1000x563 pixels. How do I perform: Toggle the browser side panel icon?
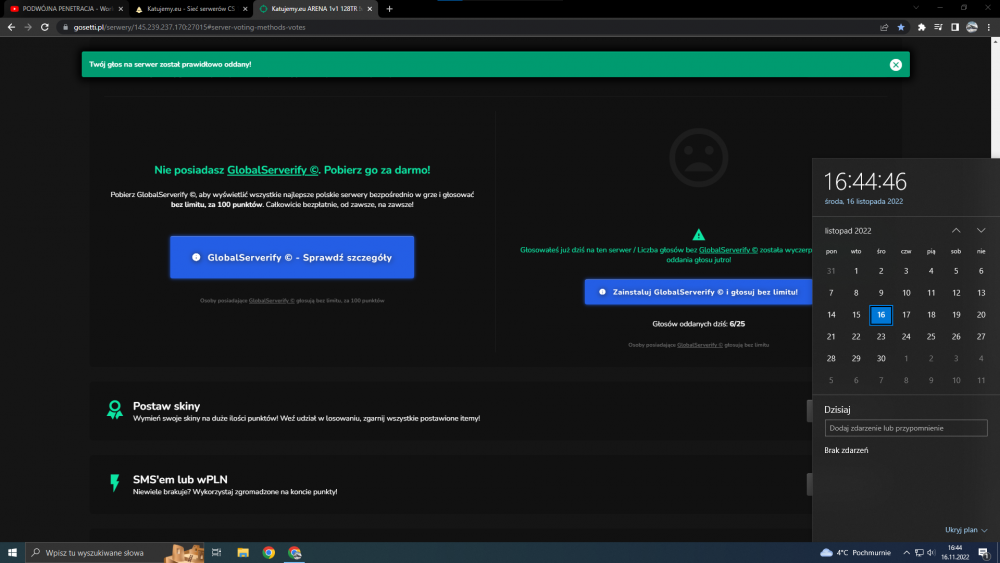tap(955, 27)
